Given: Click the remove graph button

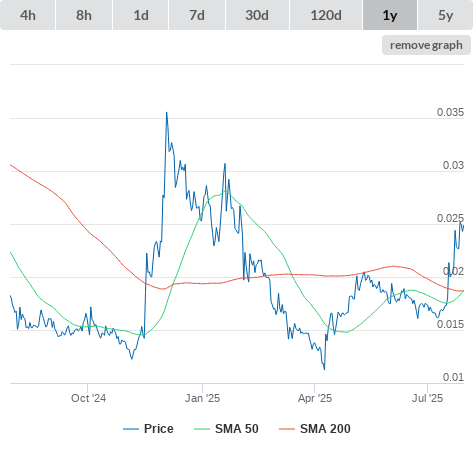Looking at the screenshot, I should coord(426,45).
